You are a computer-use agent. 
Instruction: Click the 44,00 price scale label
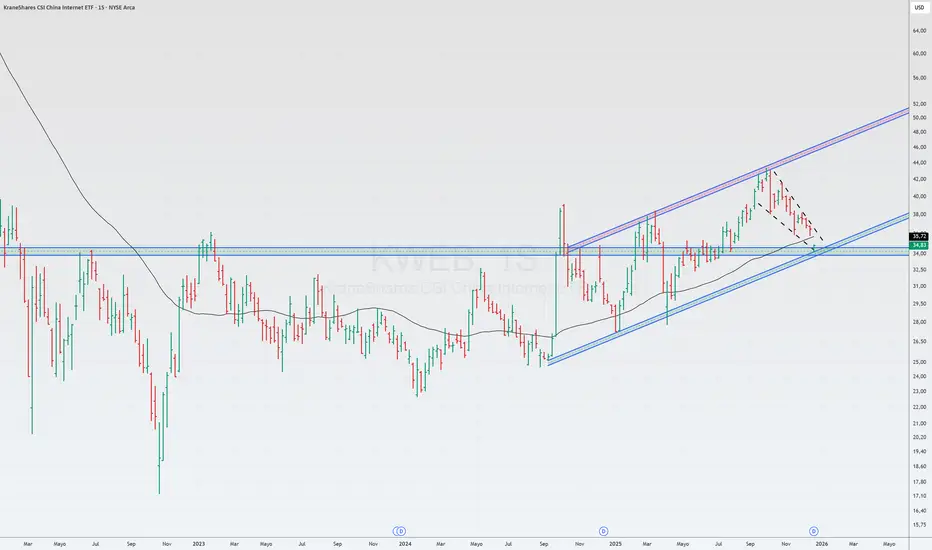point(920,163)
